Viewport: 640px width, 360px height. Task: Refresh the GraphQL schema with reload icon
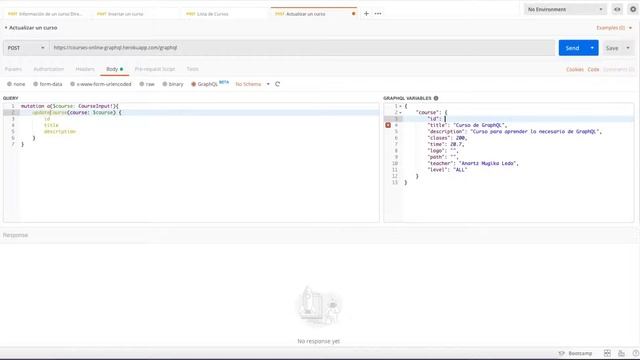coord(278,84)
